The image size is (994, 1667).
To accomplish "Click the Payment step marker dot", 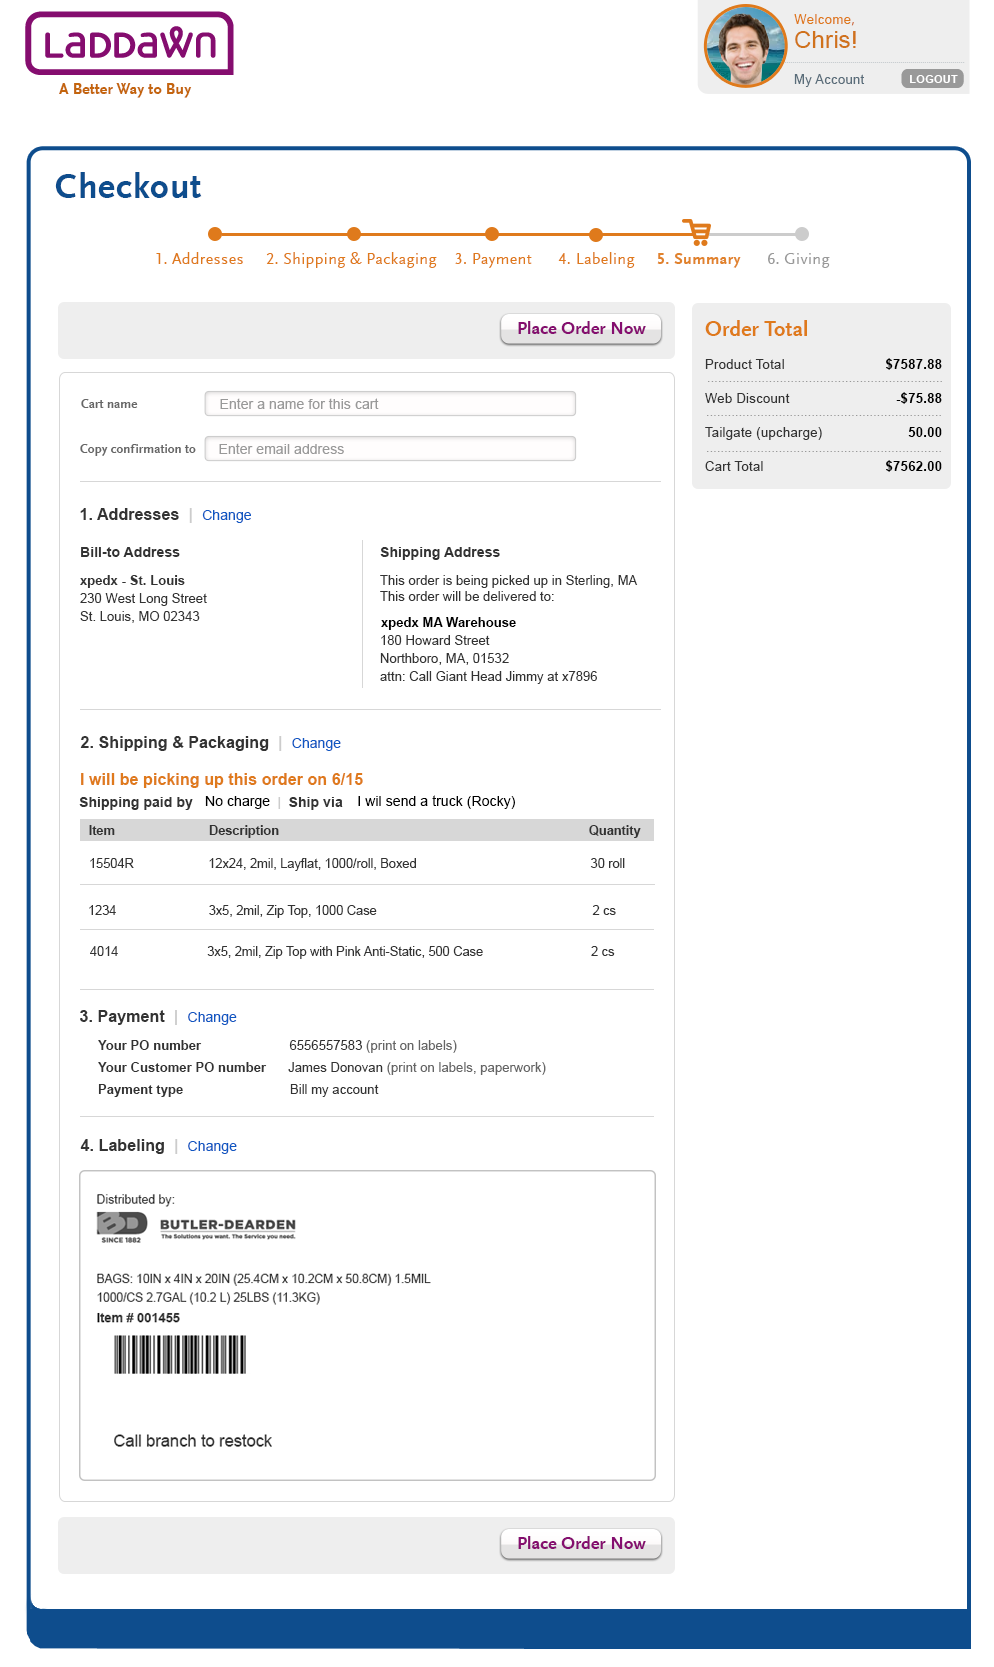I will pyautogui.click(x=492, y=234).
